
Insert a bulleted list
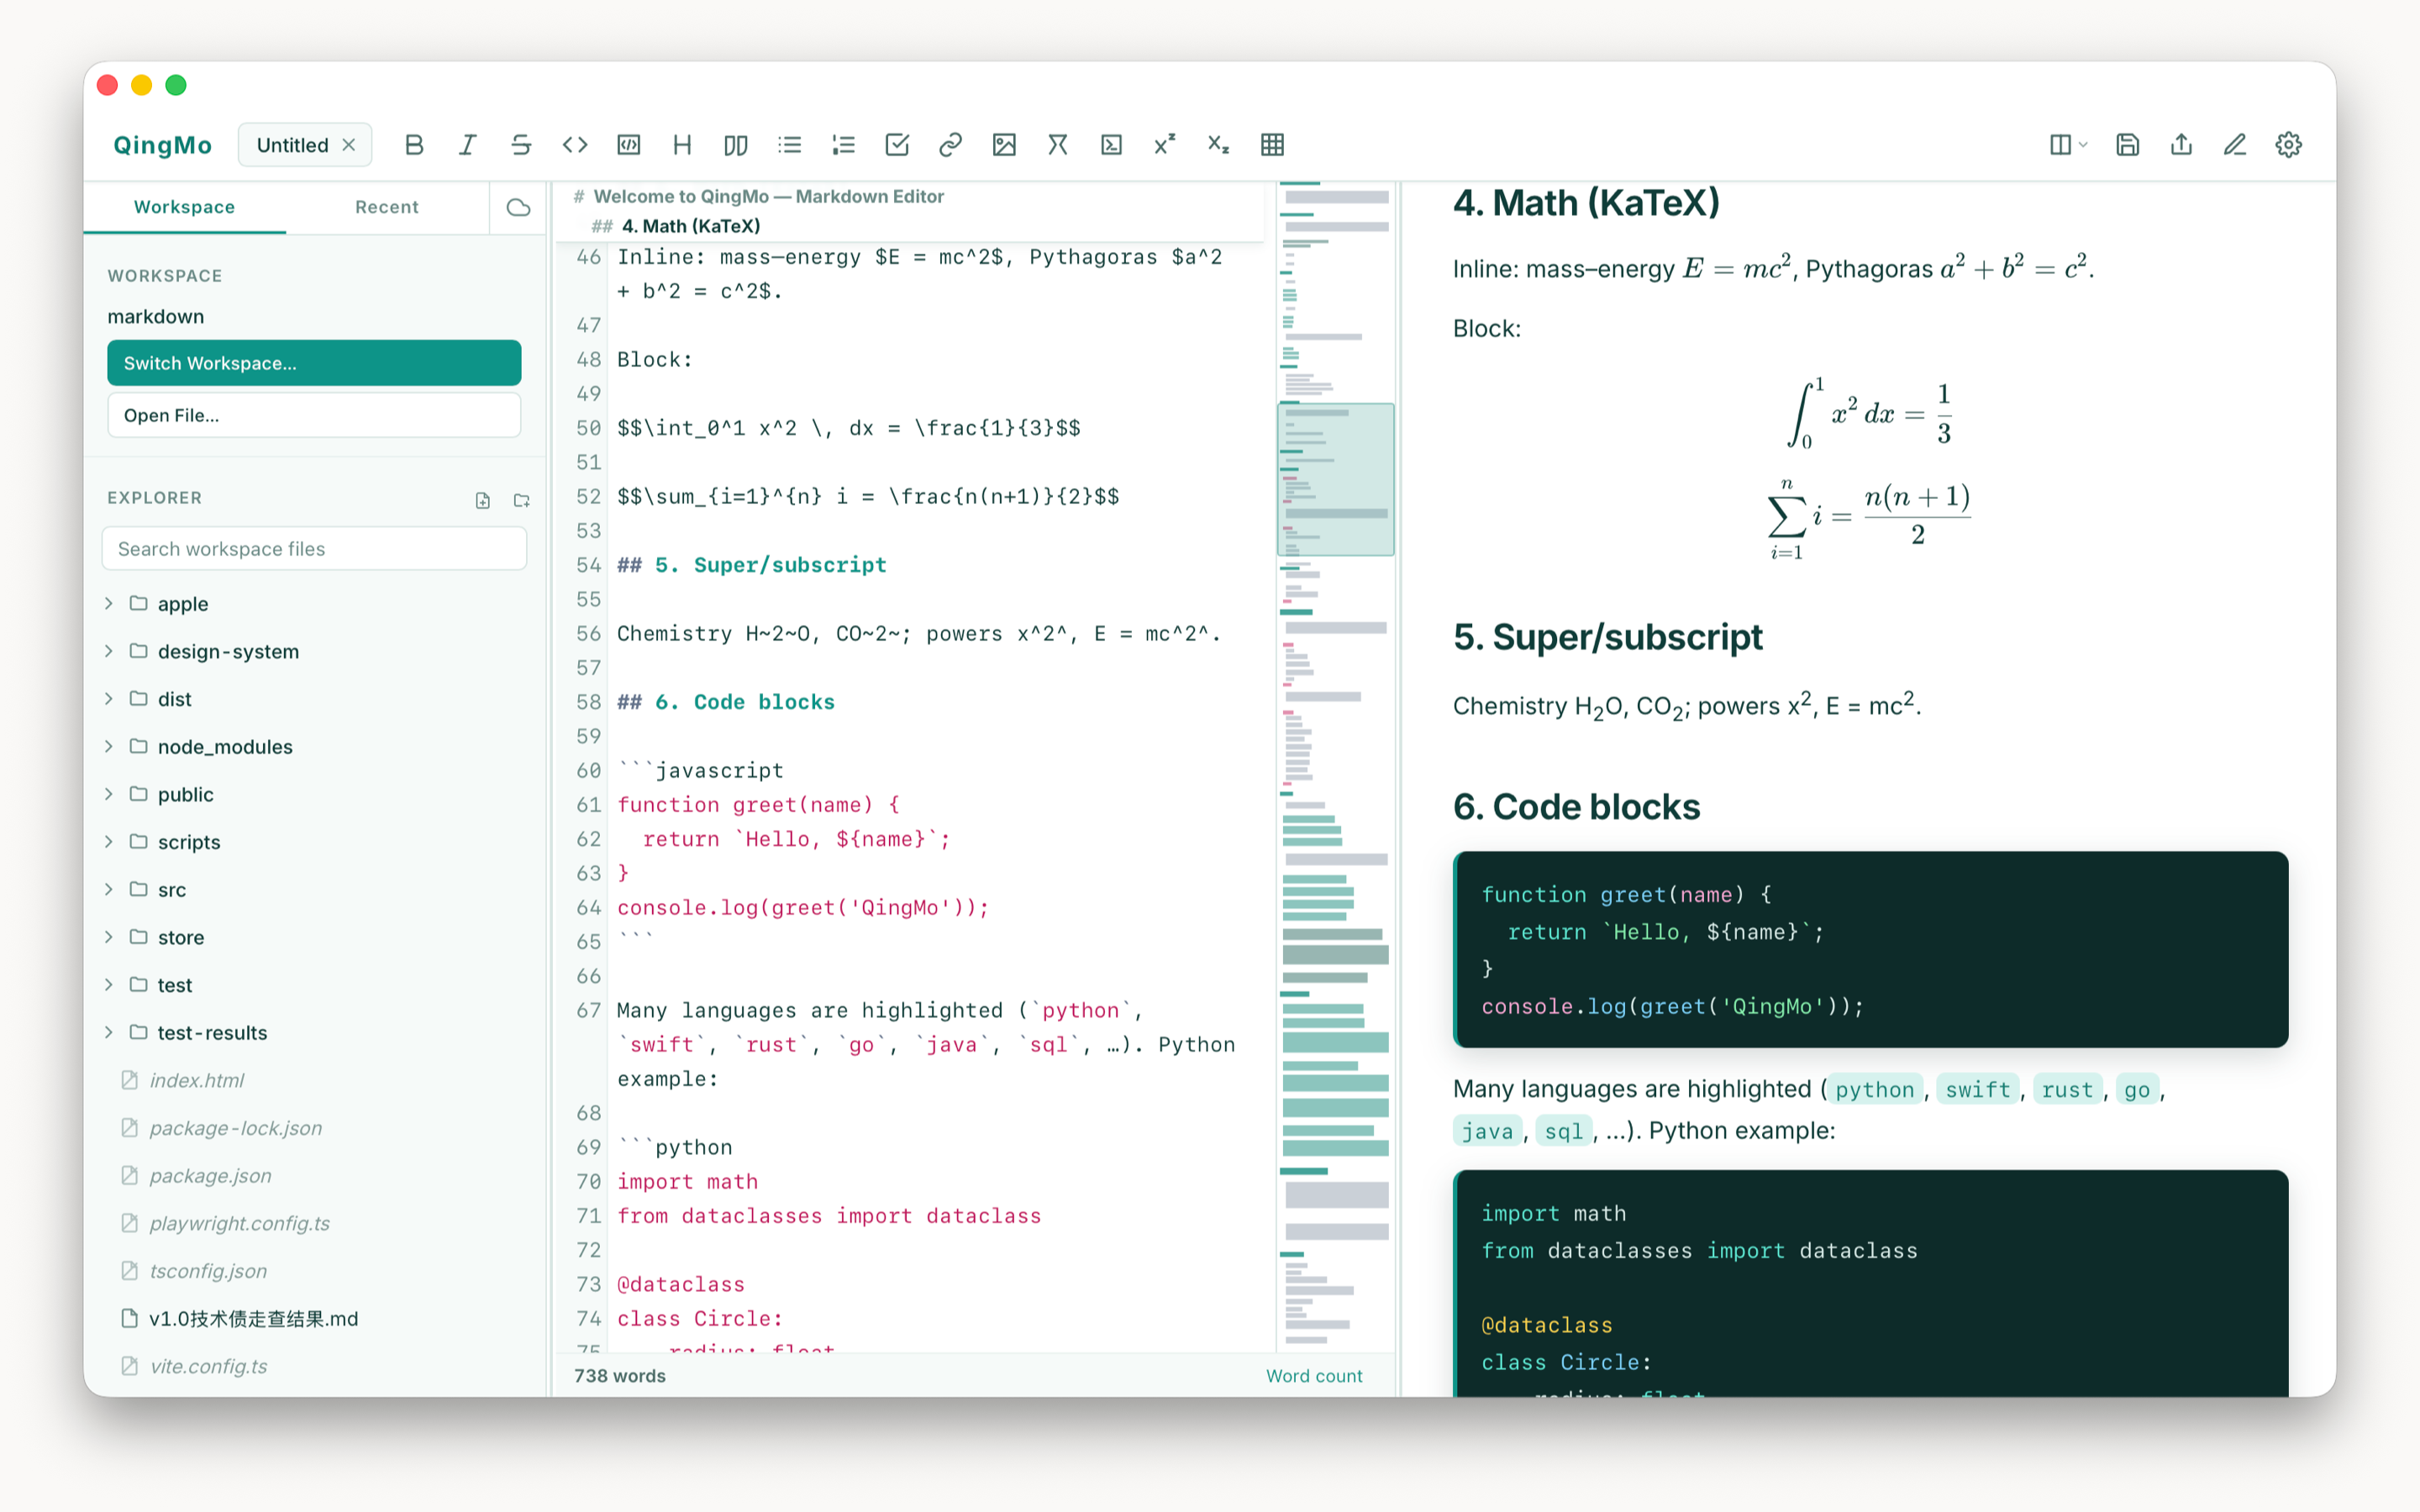(790, 145)
